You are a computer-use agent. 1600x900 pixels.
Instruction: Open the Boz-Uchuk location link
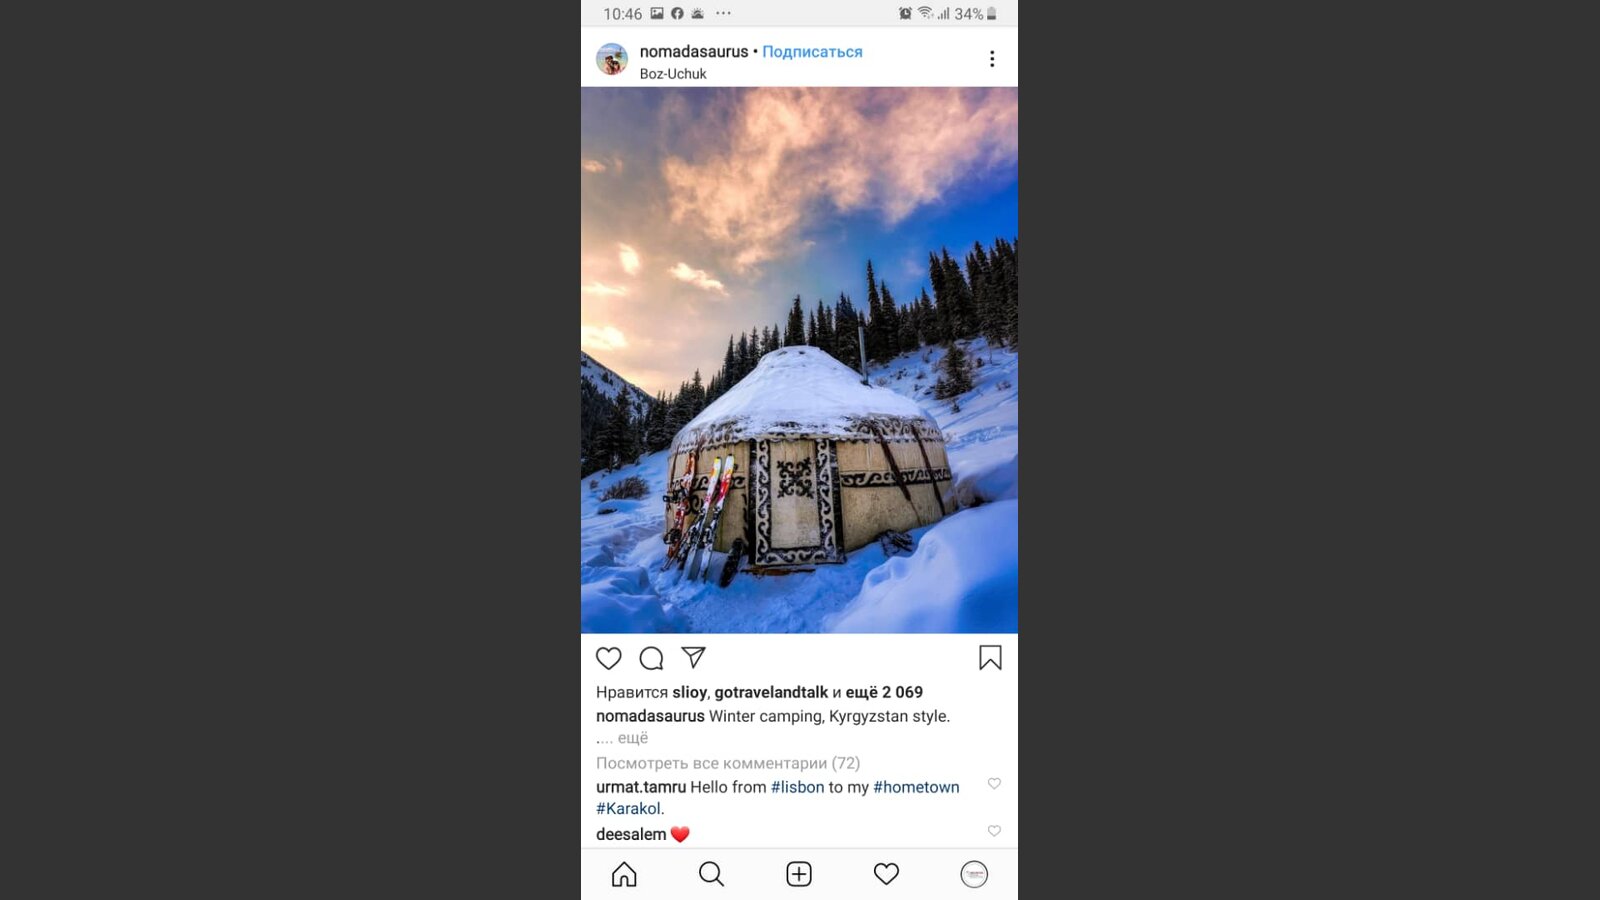(x=673, y=74)
